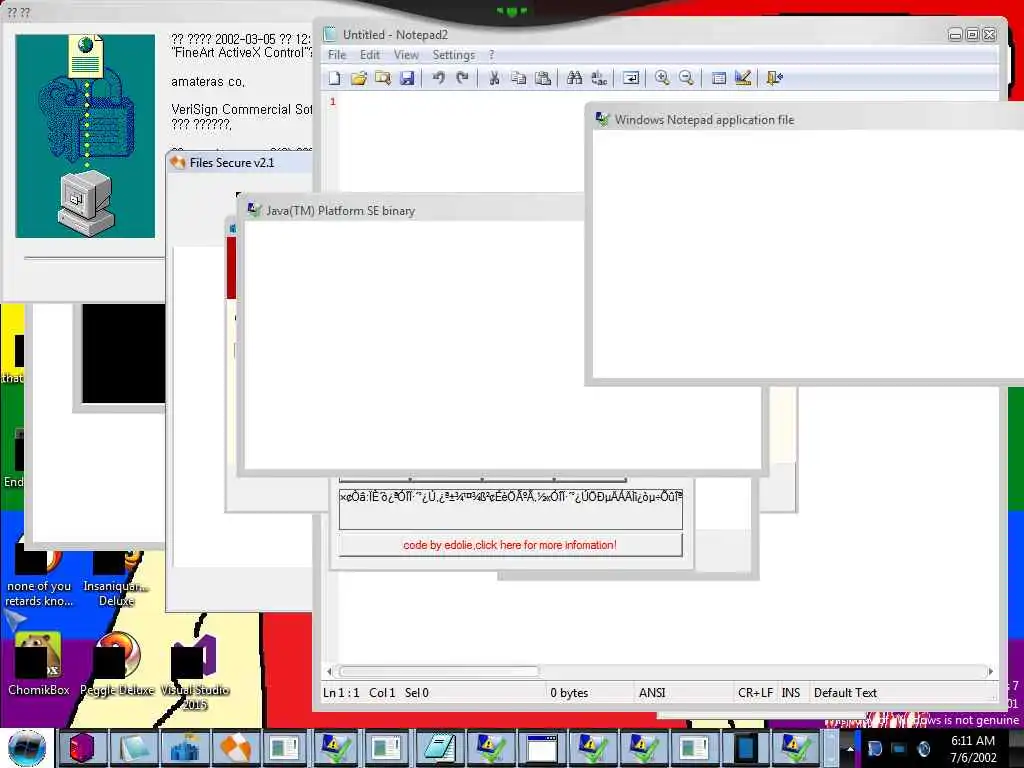
Task: Click 'Col 1' in the status bar
Action: click(x=382, y=693)
